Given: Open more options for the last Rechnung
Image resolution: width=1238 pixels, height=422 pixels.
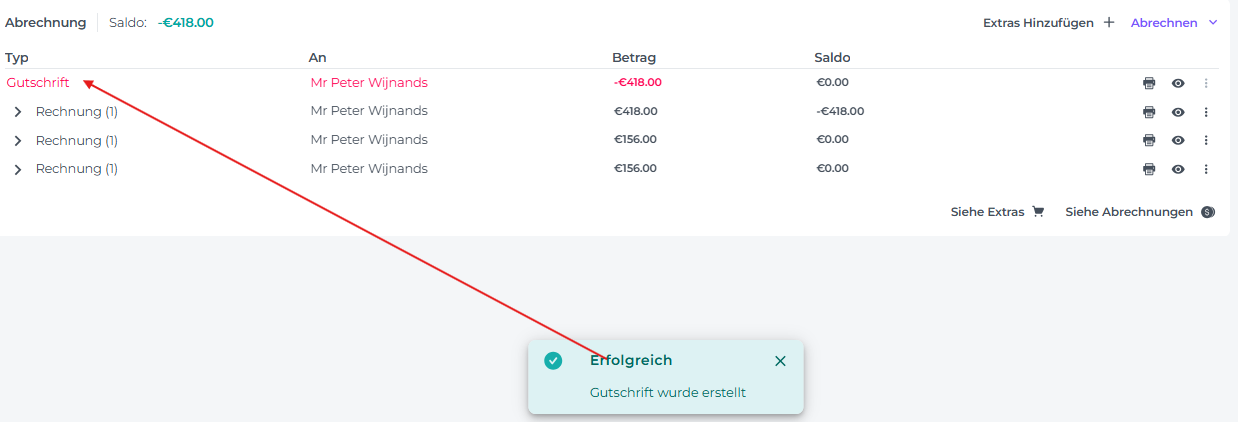Looking at the screenshot, I should tap(1206, 170).
